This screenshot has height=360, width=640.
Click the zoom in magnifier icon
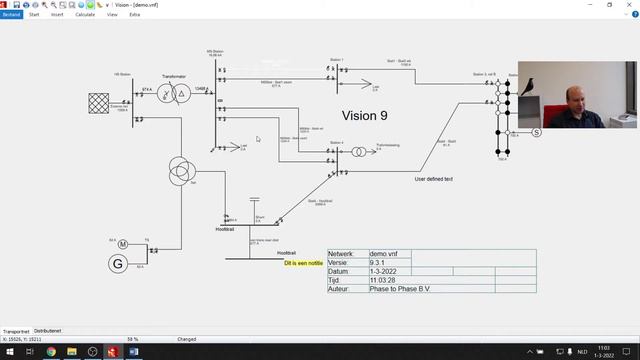44,5
